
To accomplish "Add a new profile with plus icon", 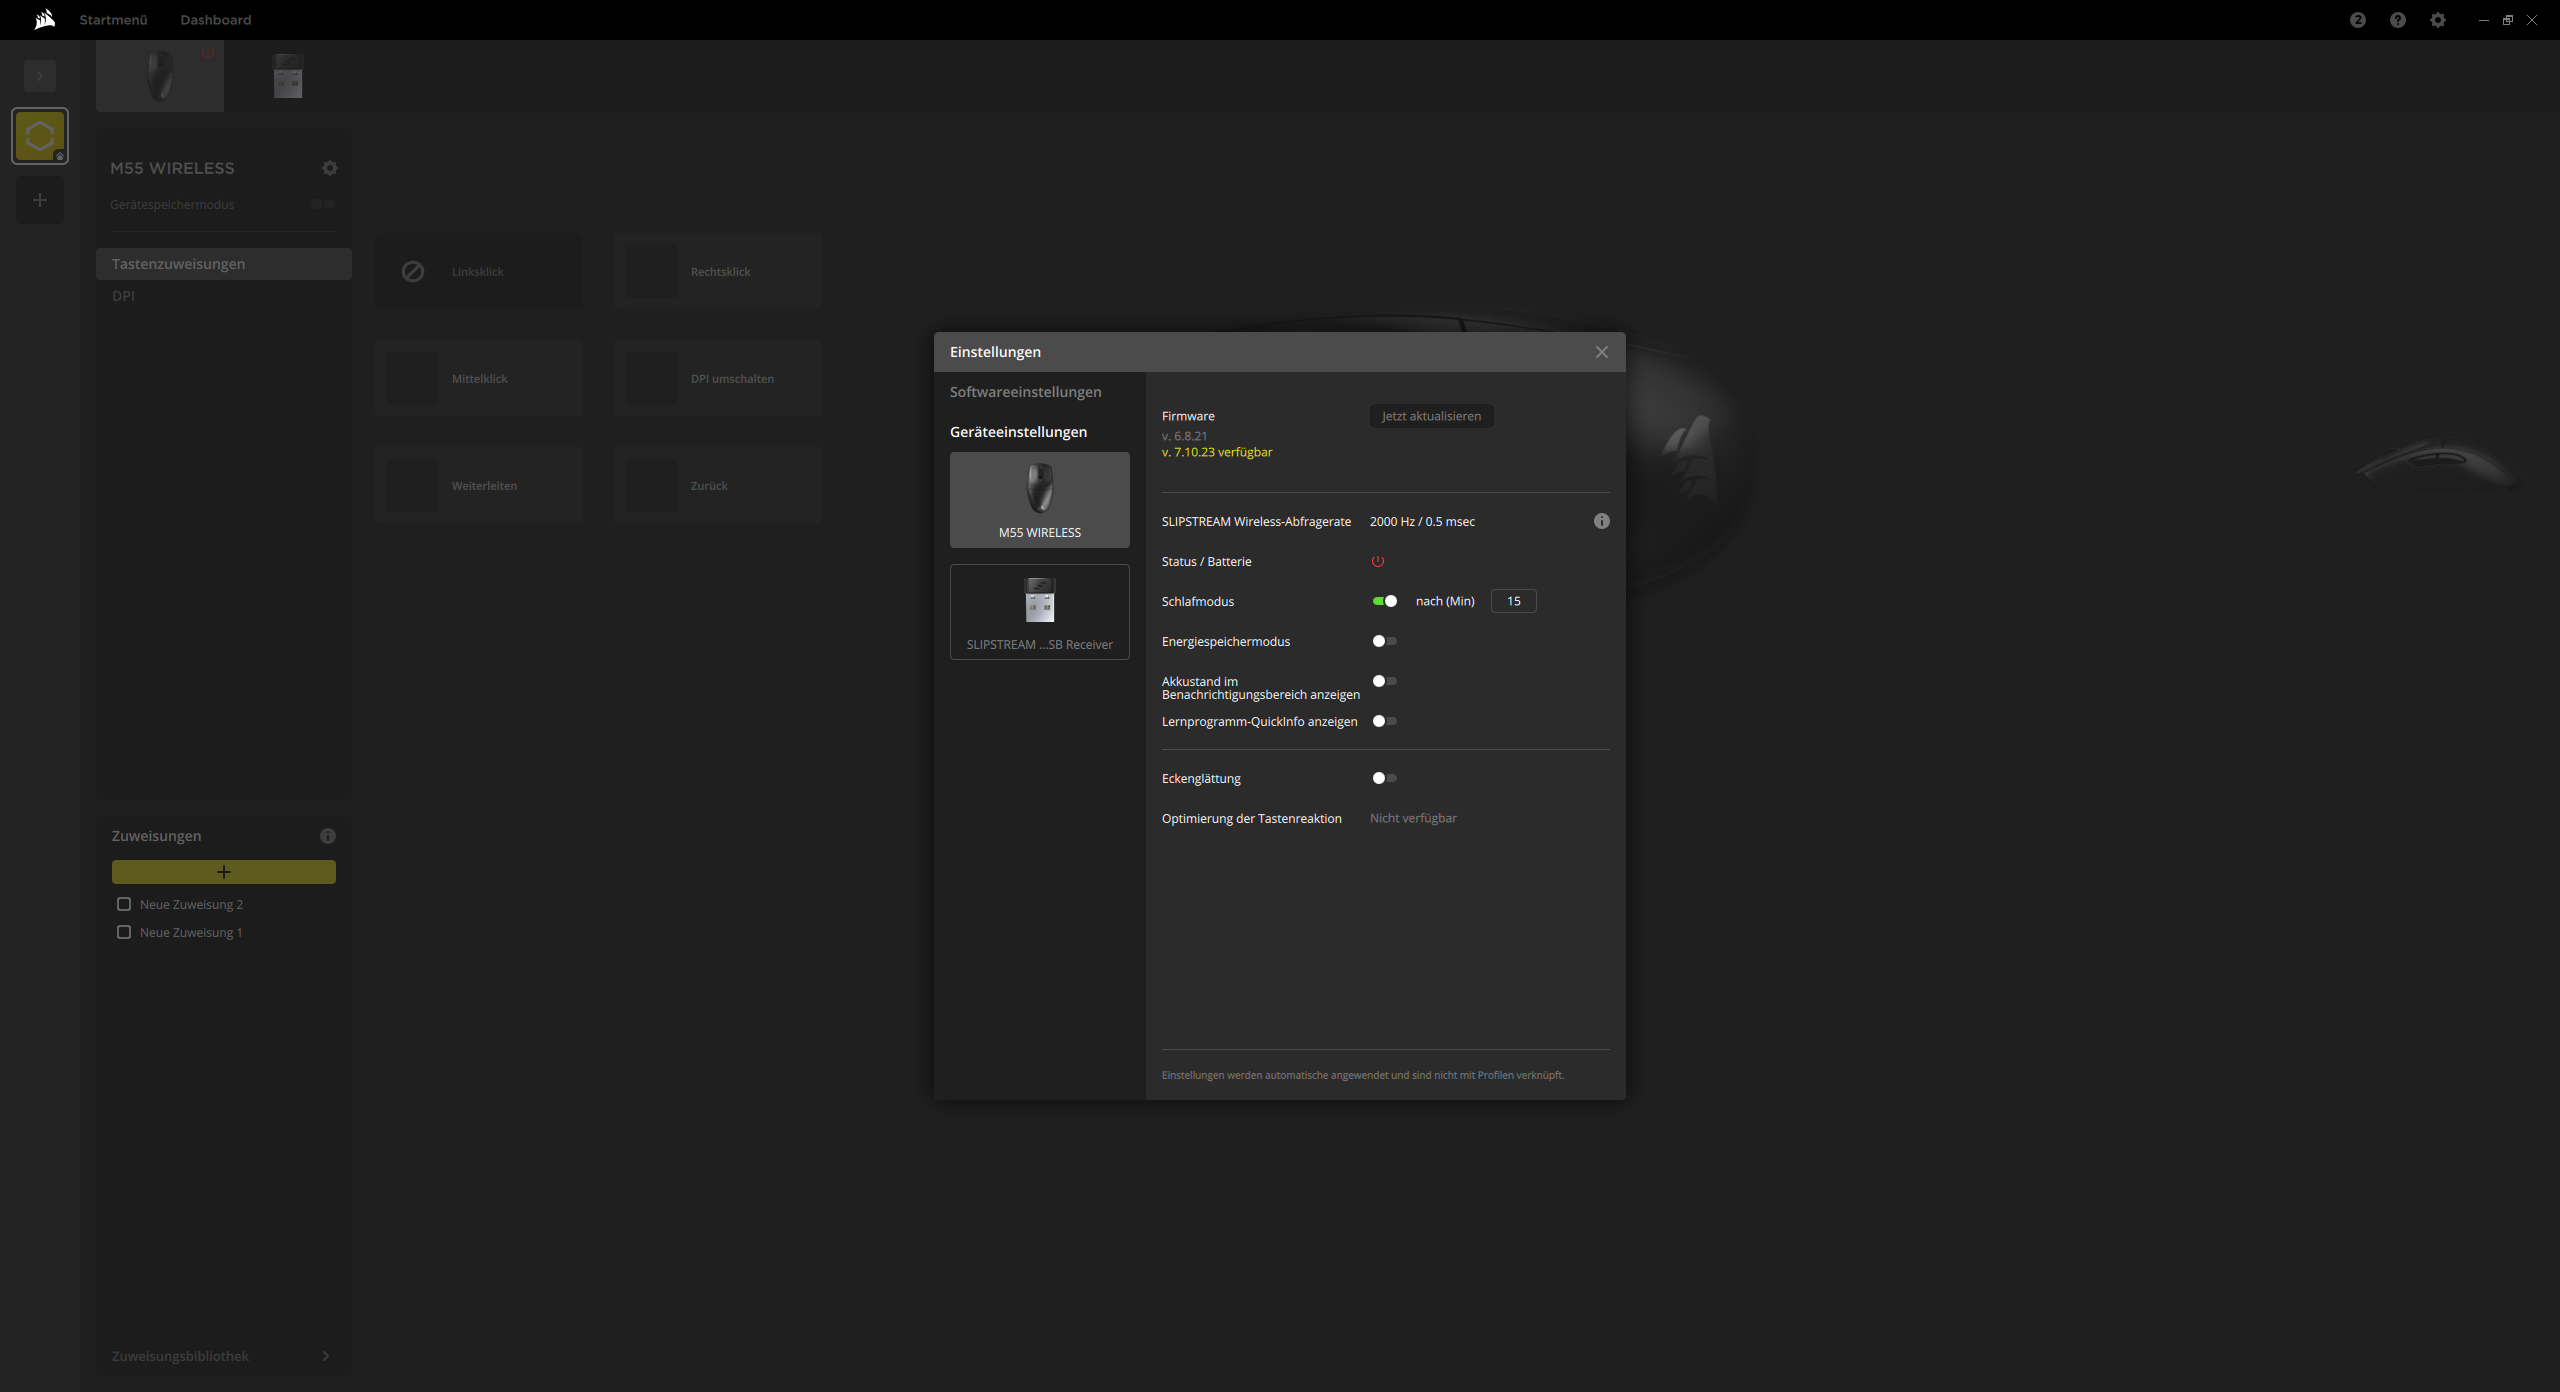I will [x=40, y=200].
